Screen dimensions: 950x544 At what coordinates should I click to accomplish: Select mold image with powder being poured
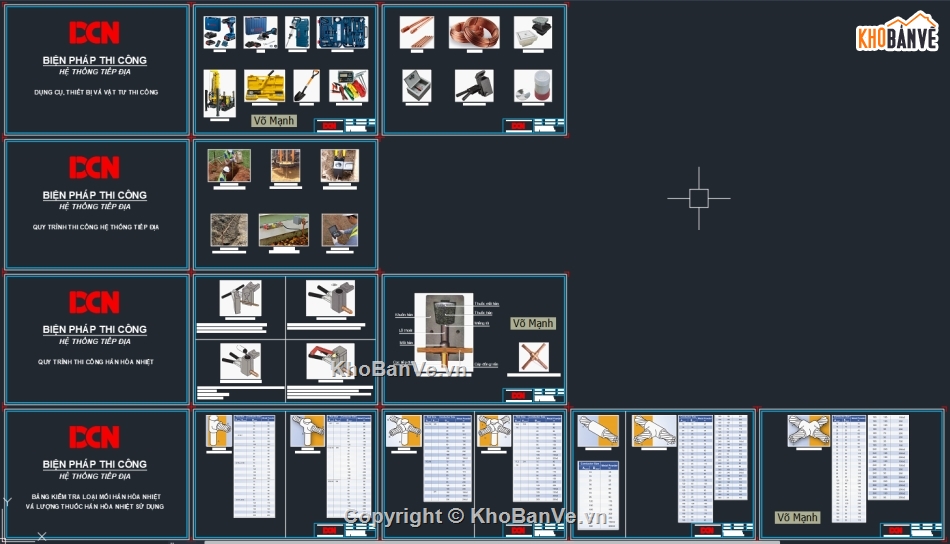(241, 361)
